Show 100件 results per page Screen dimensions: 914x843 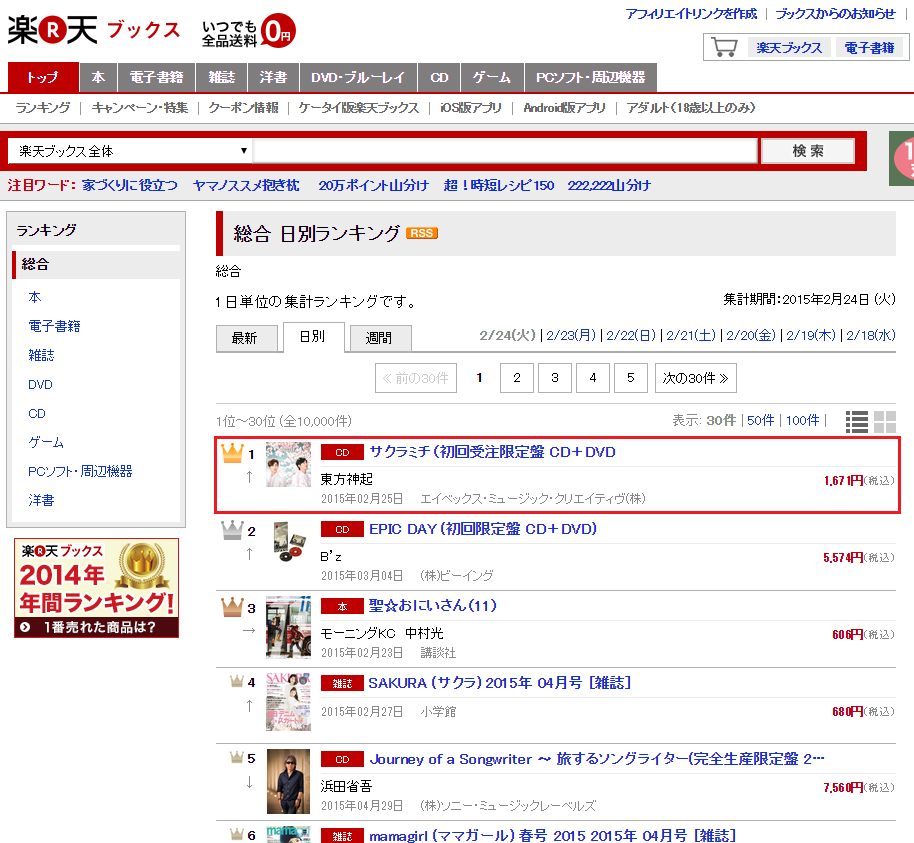pyautogui.click(x=802, y=421)
